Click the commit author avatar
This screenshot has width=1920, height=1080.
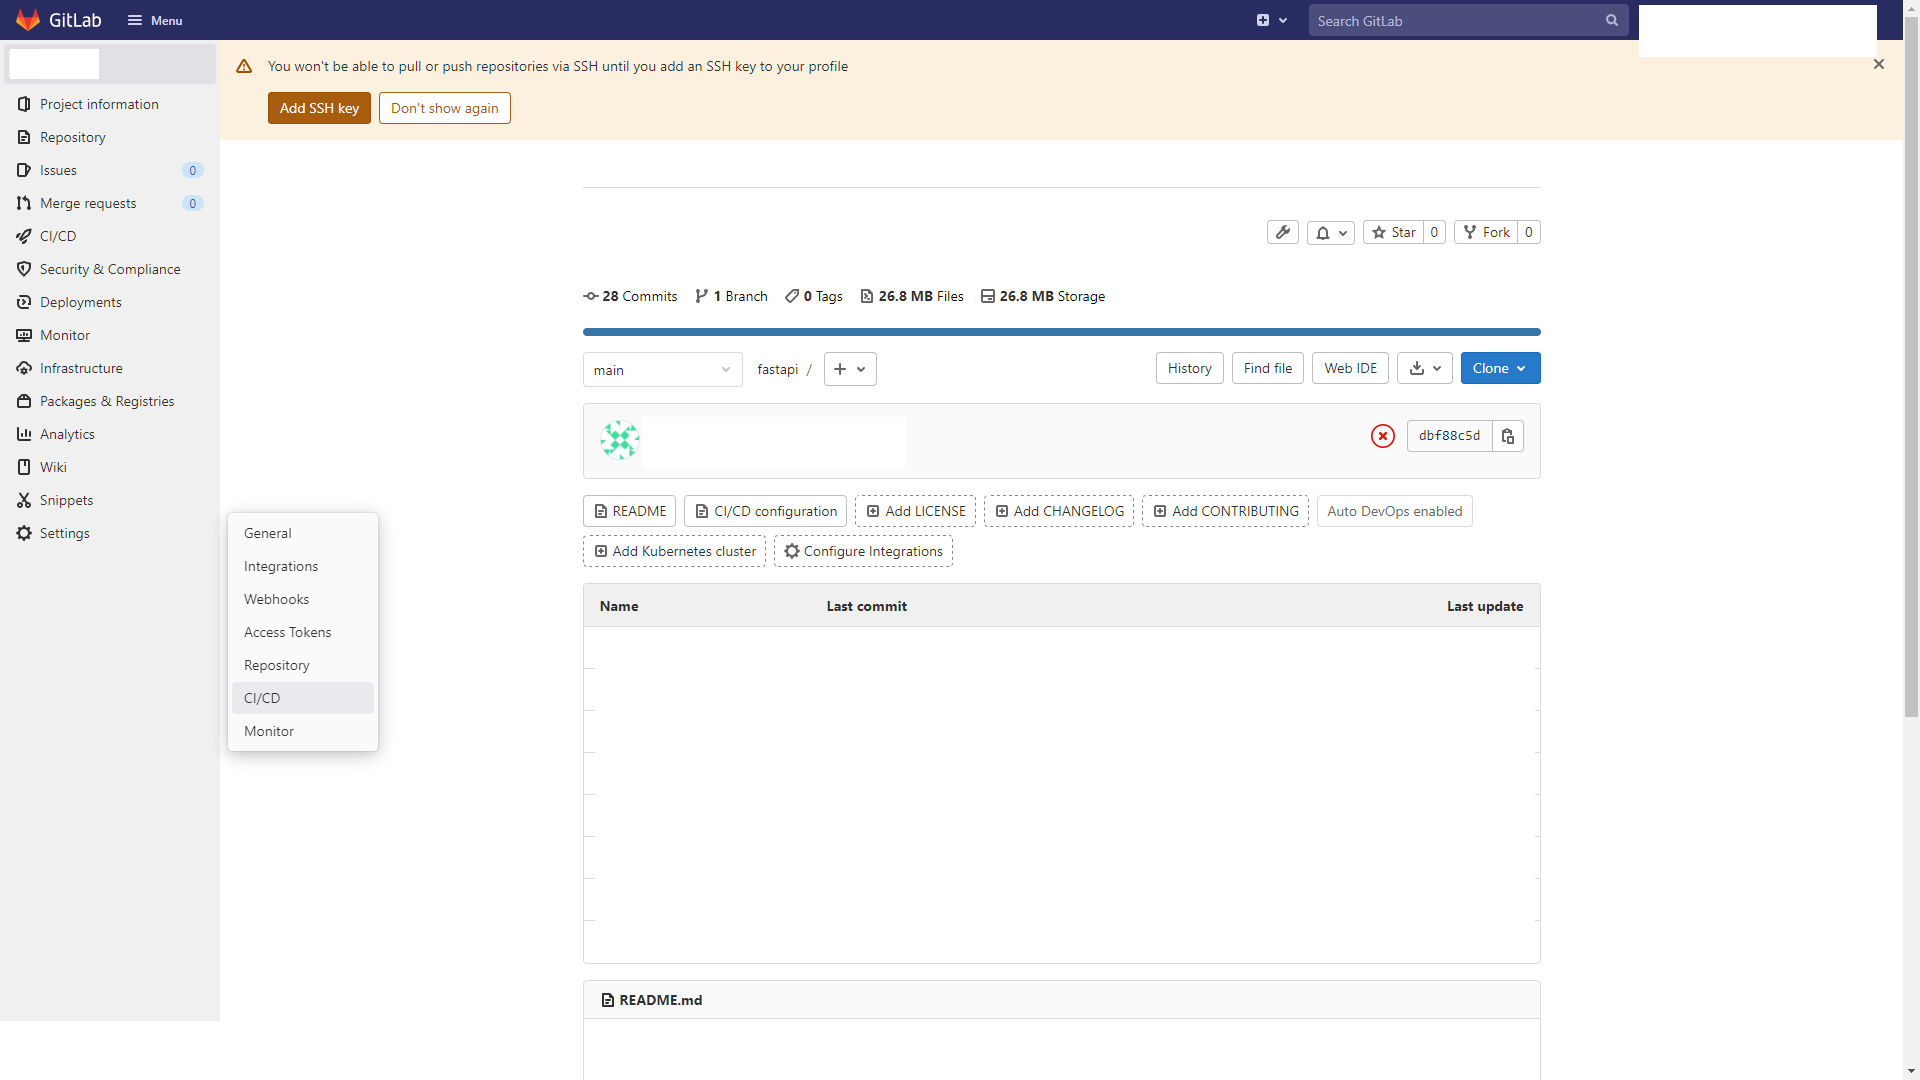point(619,440)
